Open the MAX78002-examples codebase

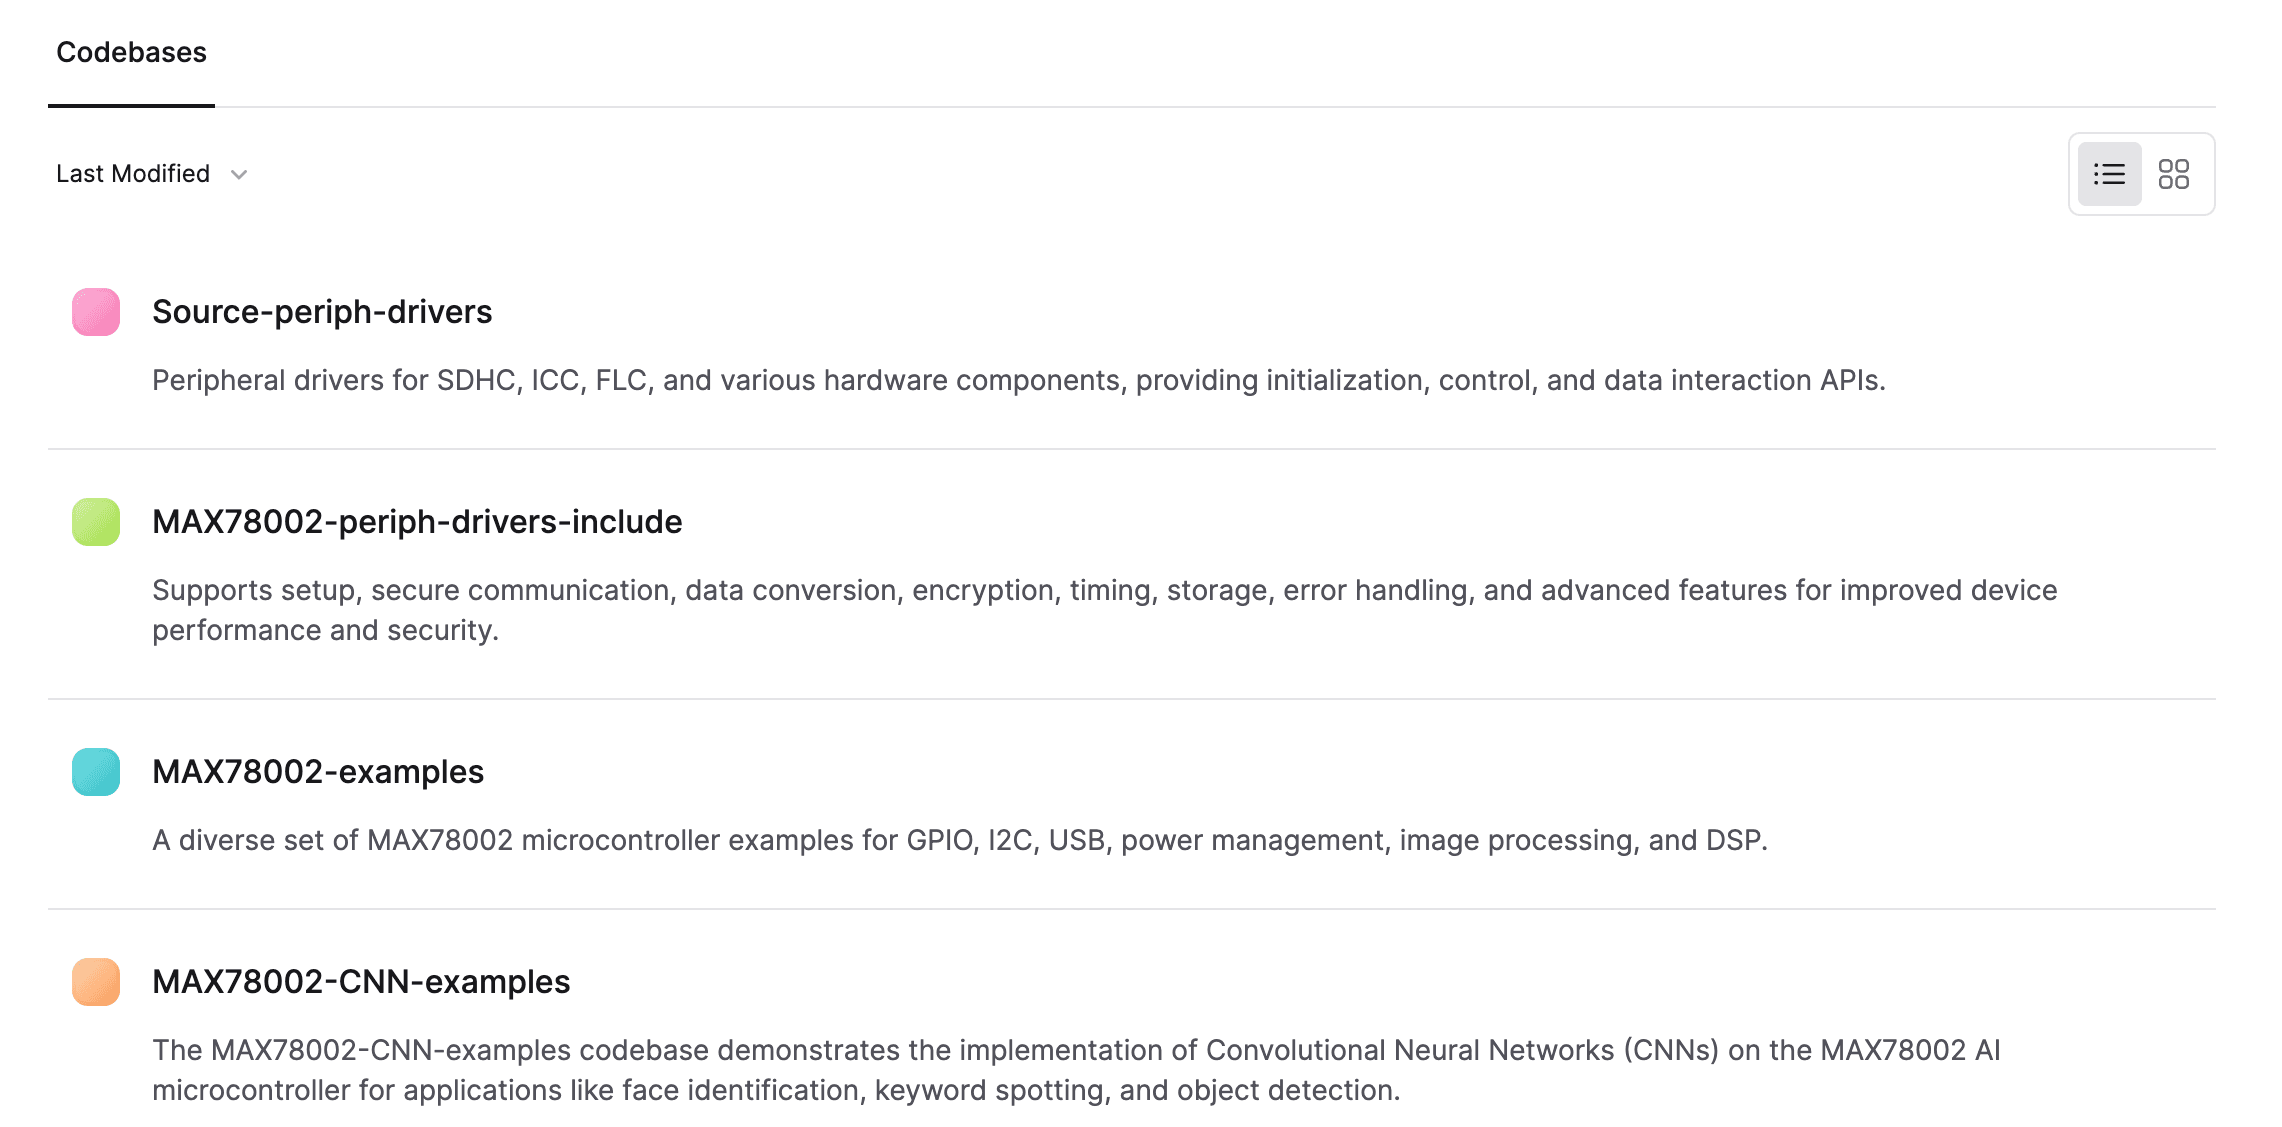tap(318, 772)
